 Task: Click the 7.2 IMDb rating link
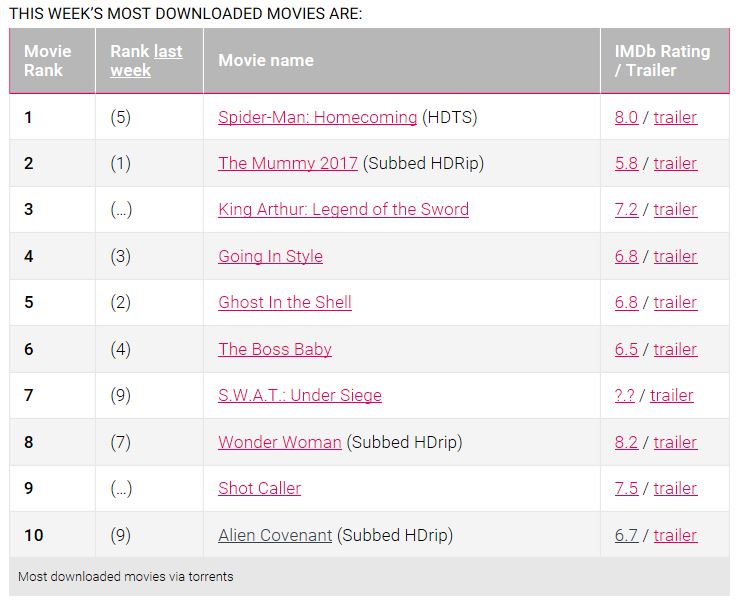pos(626,209)
